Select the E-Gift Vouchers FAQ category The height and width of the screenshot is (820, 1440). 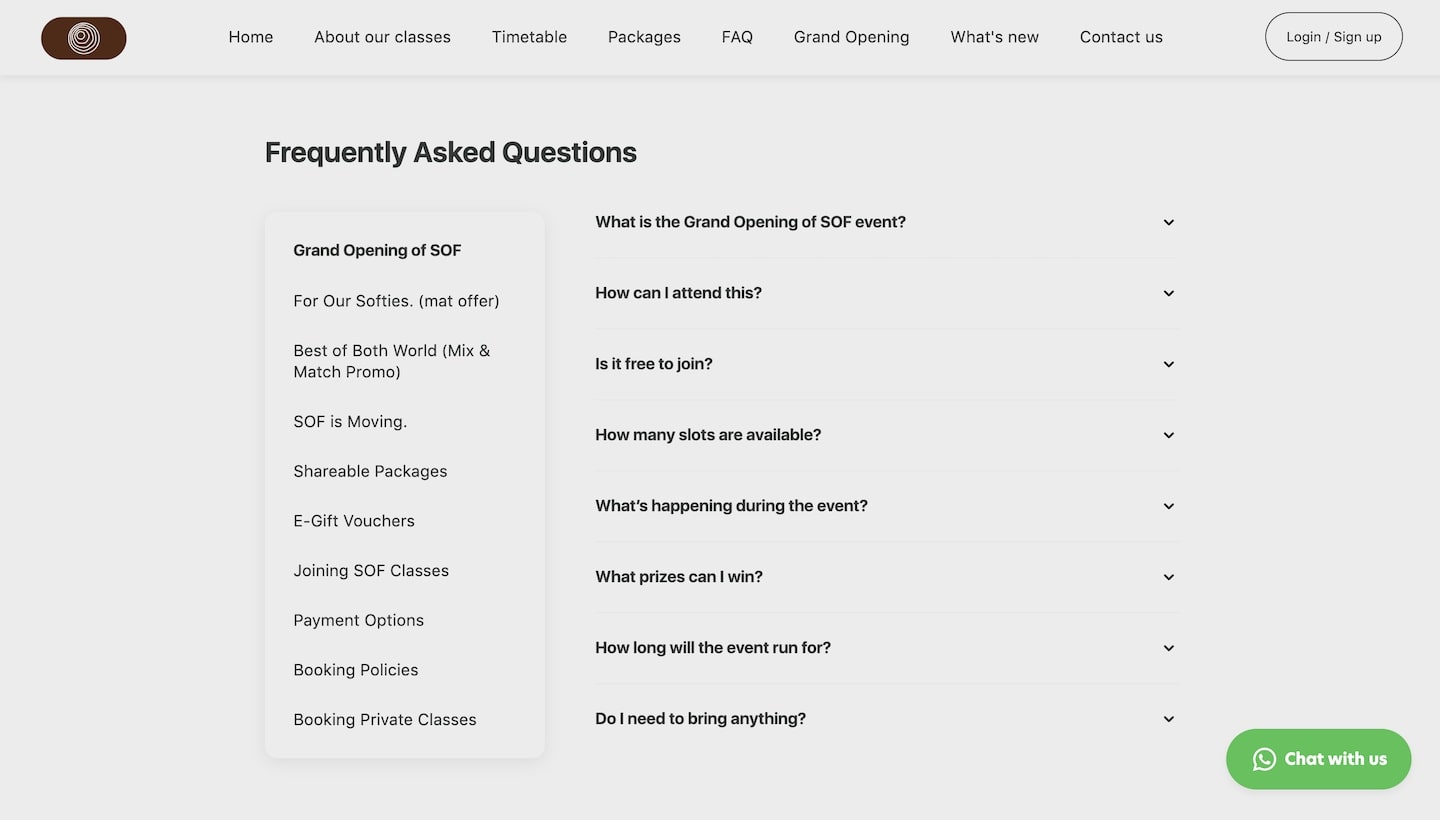354,521
